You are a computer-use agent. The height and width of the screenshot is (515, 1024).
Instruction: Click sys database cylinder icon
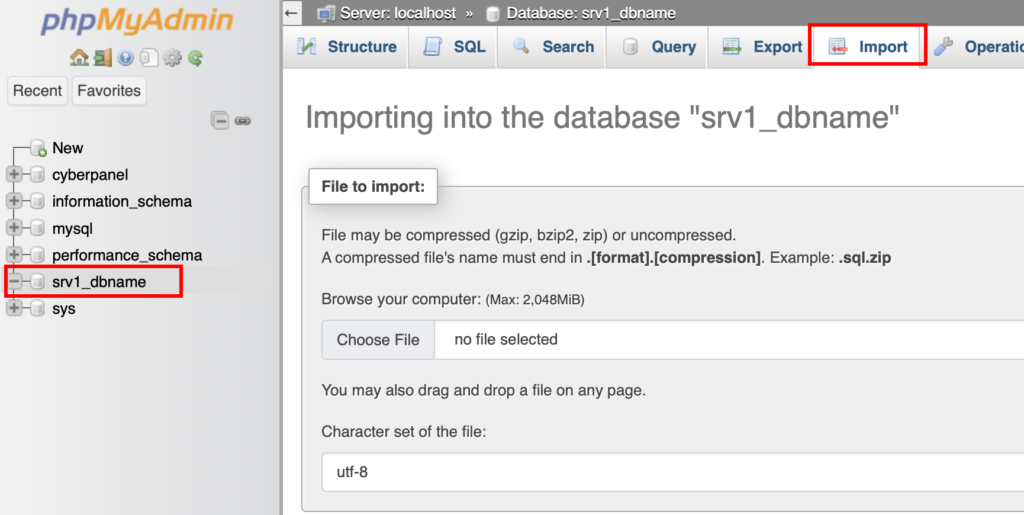37,308
